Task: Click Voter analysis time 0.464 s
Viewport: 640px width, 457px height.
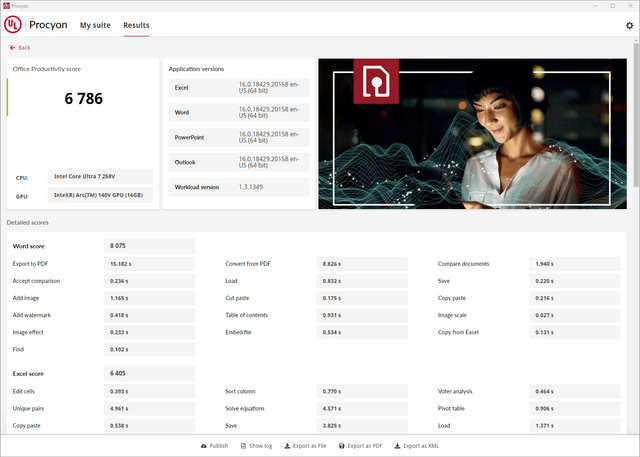Action: [575, 391]
